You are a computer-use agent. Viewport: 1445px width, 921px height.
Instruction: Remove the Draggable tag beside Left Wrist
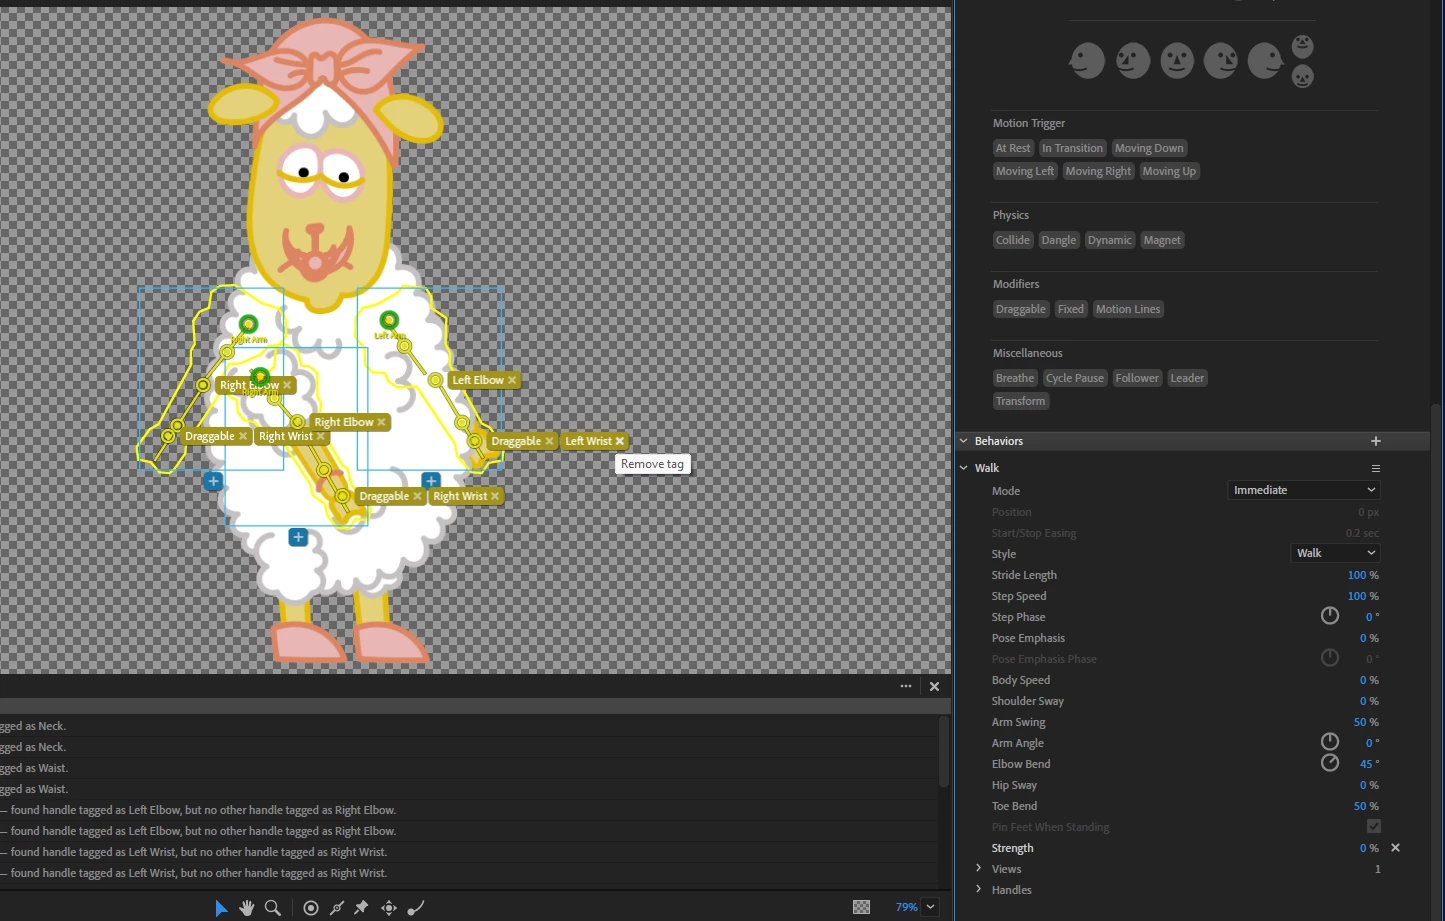coord(549,441)
